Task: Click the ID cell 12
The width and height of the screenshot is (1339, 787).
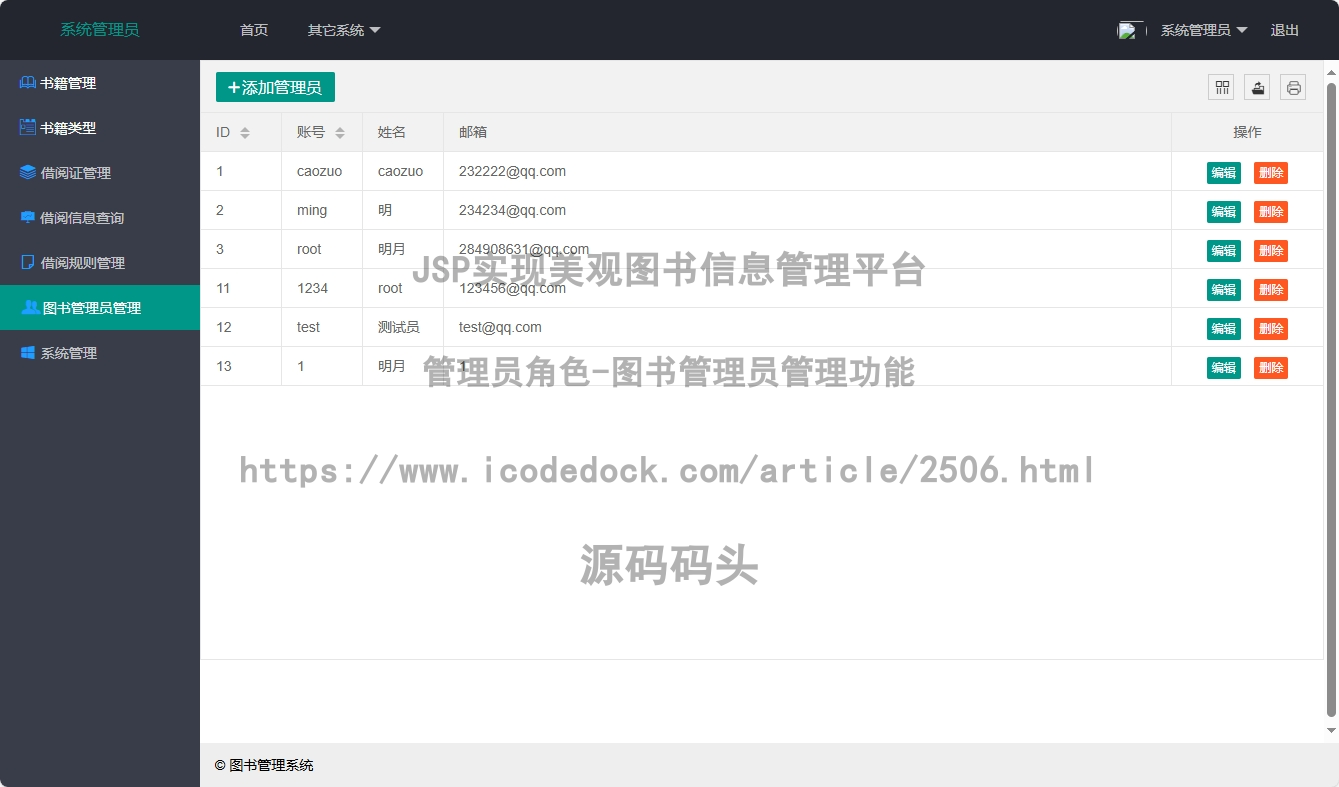Action: click(241, 327)
